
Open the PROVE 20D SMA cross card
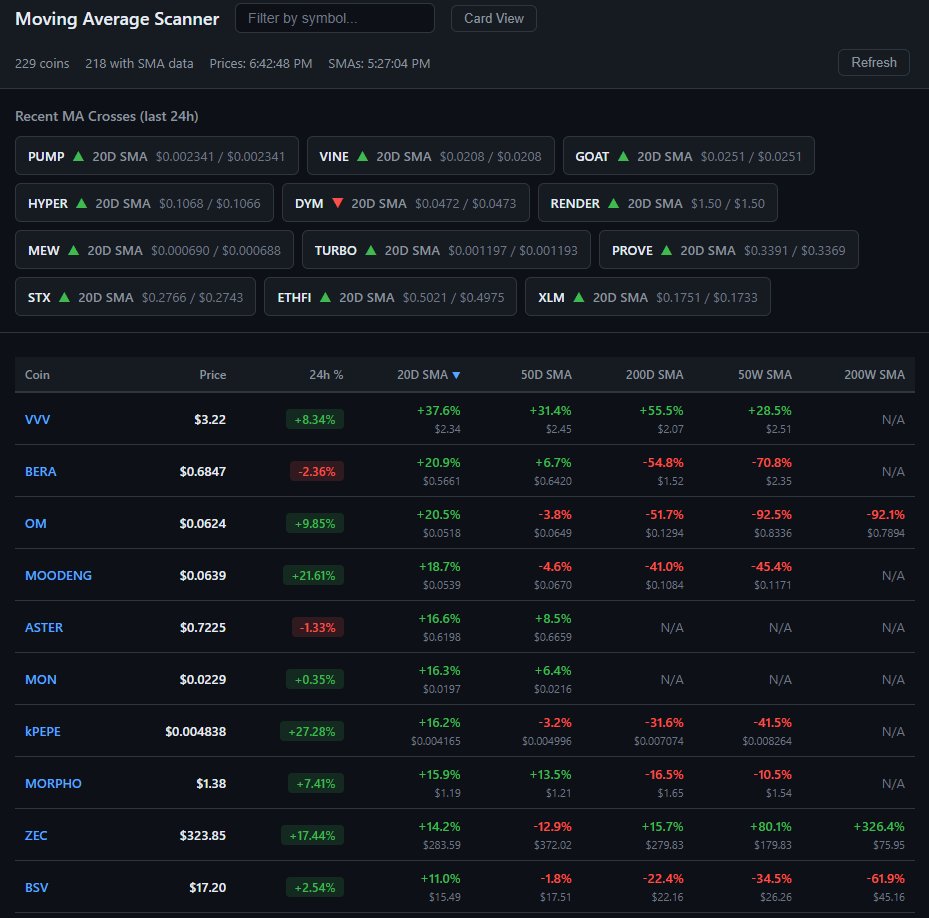(729, 250)
